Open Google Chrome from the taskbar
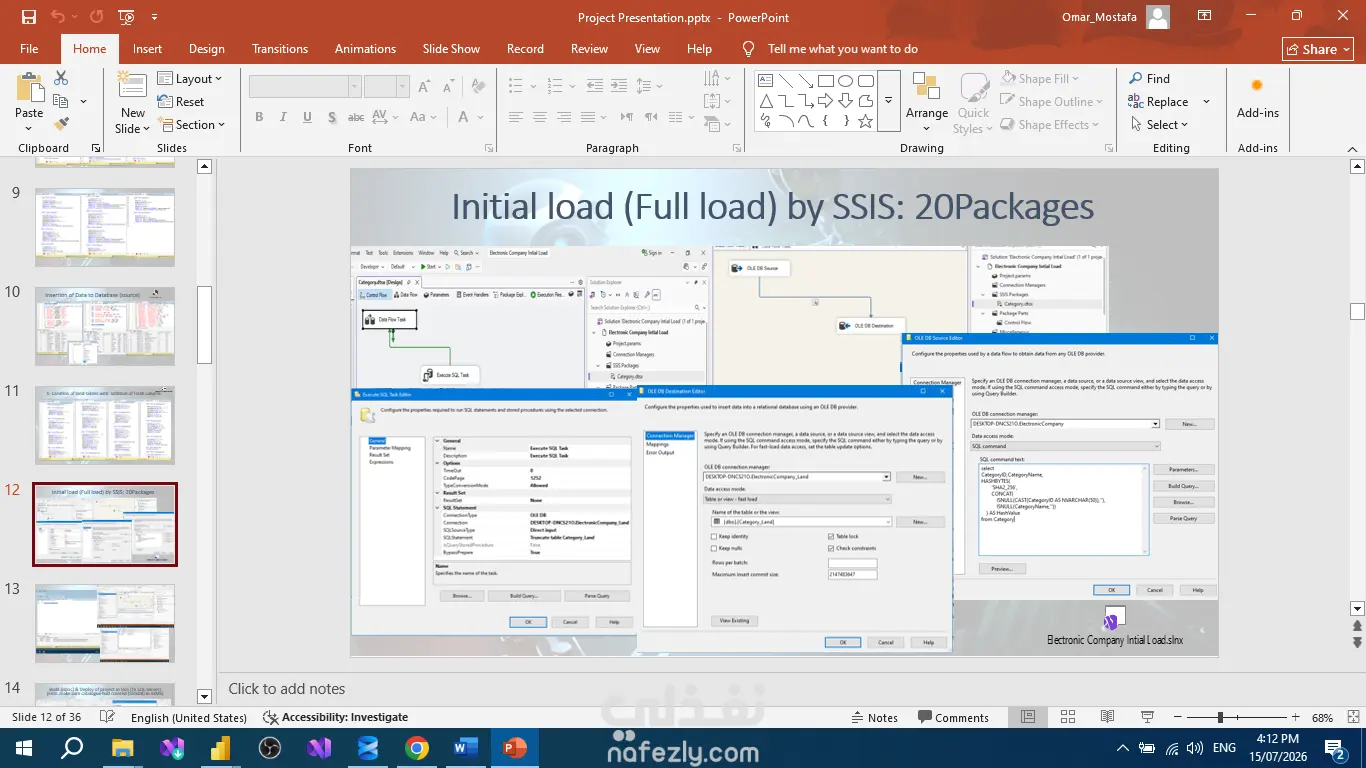This screenshot has width=1366, height=768. tap(417, 747)
